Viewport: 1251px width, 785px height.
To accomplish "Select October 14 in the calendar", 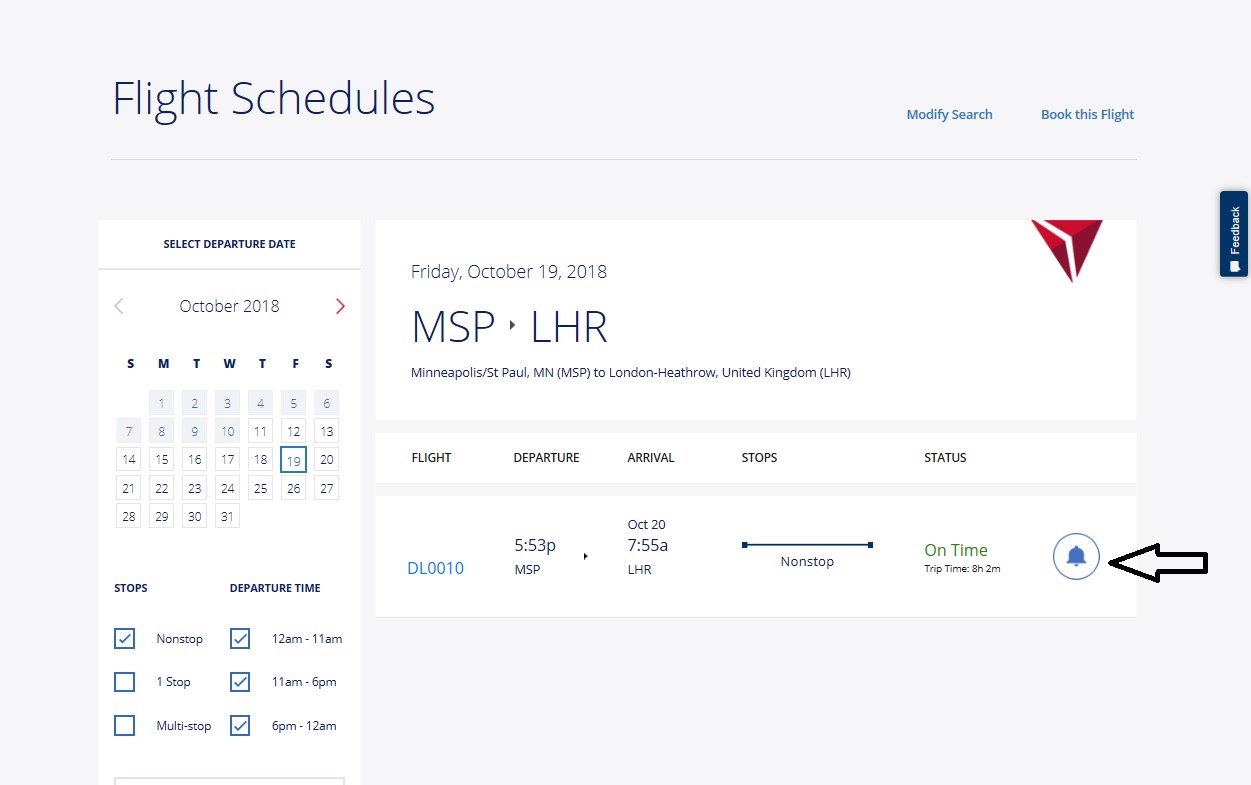I will tap(128, 459).
